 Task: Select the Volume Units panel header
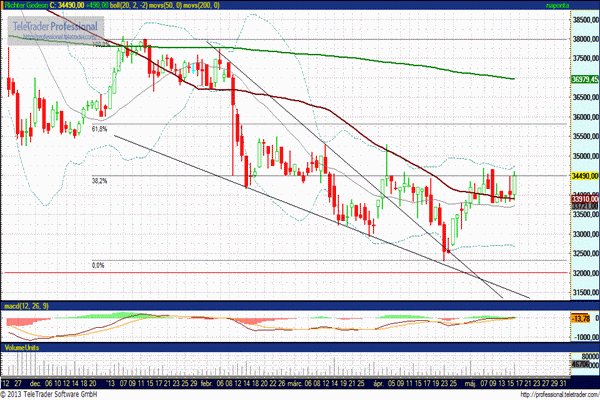coord(22,348)
